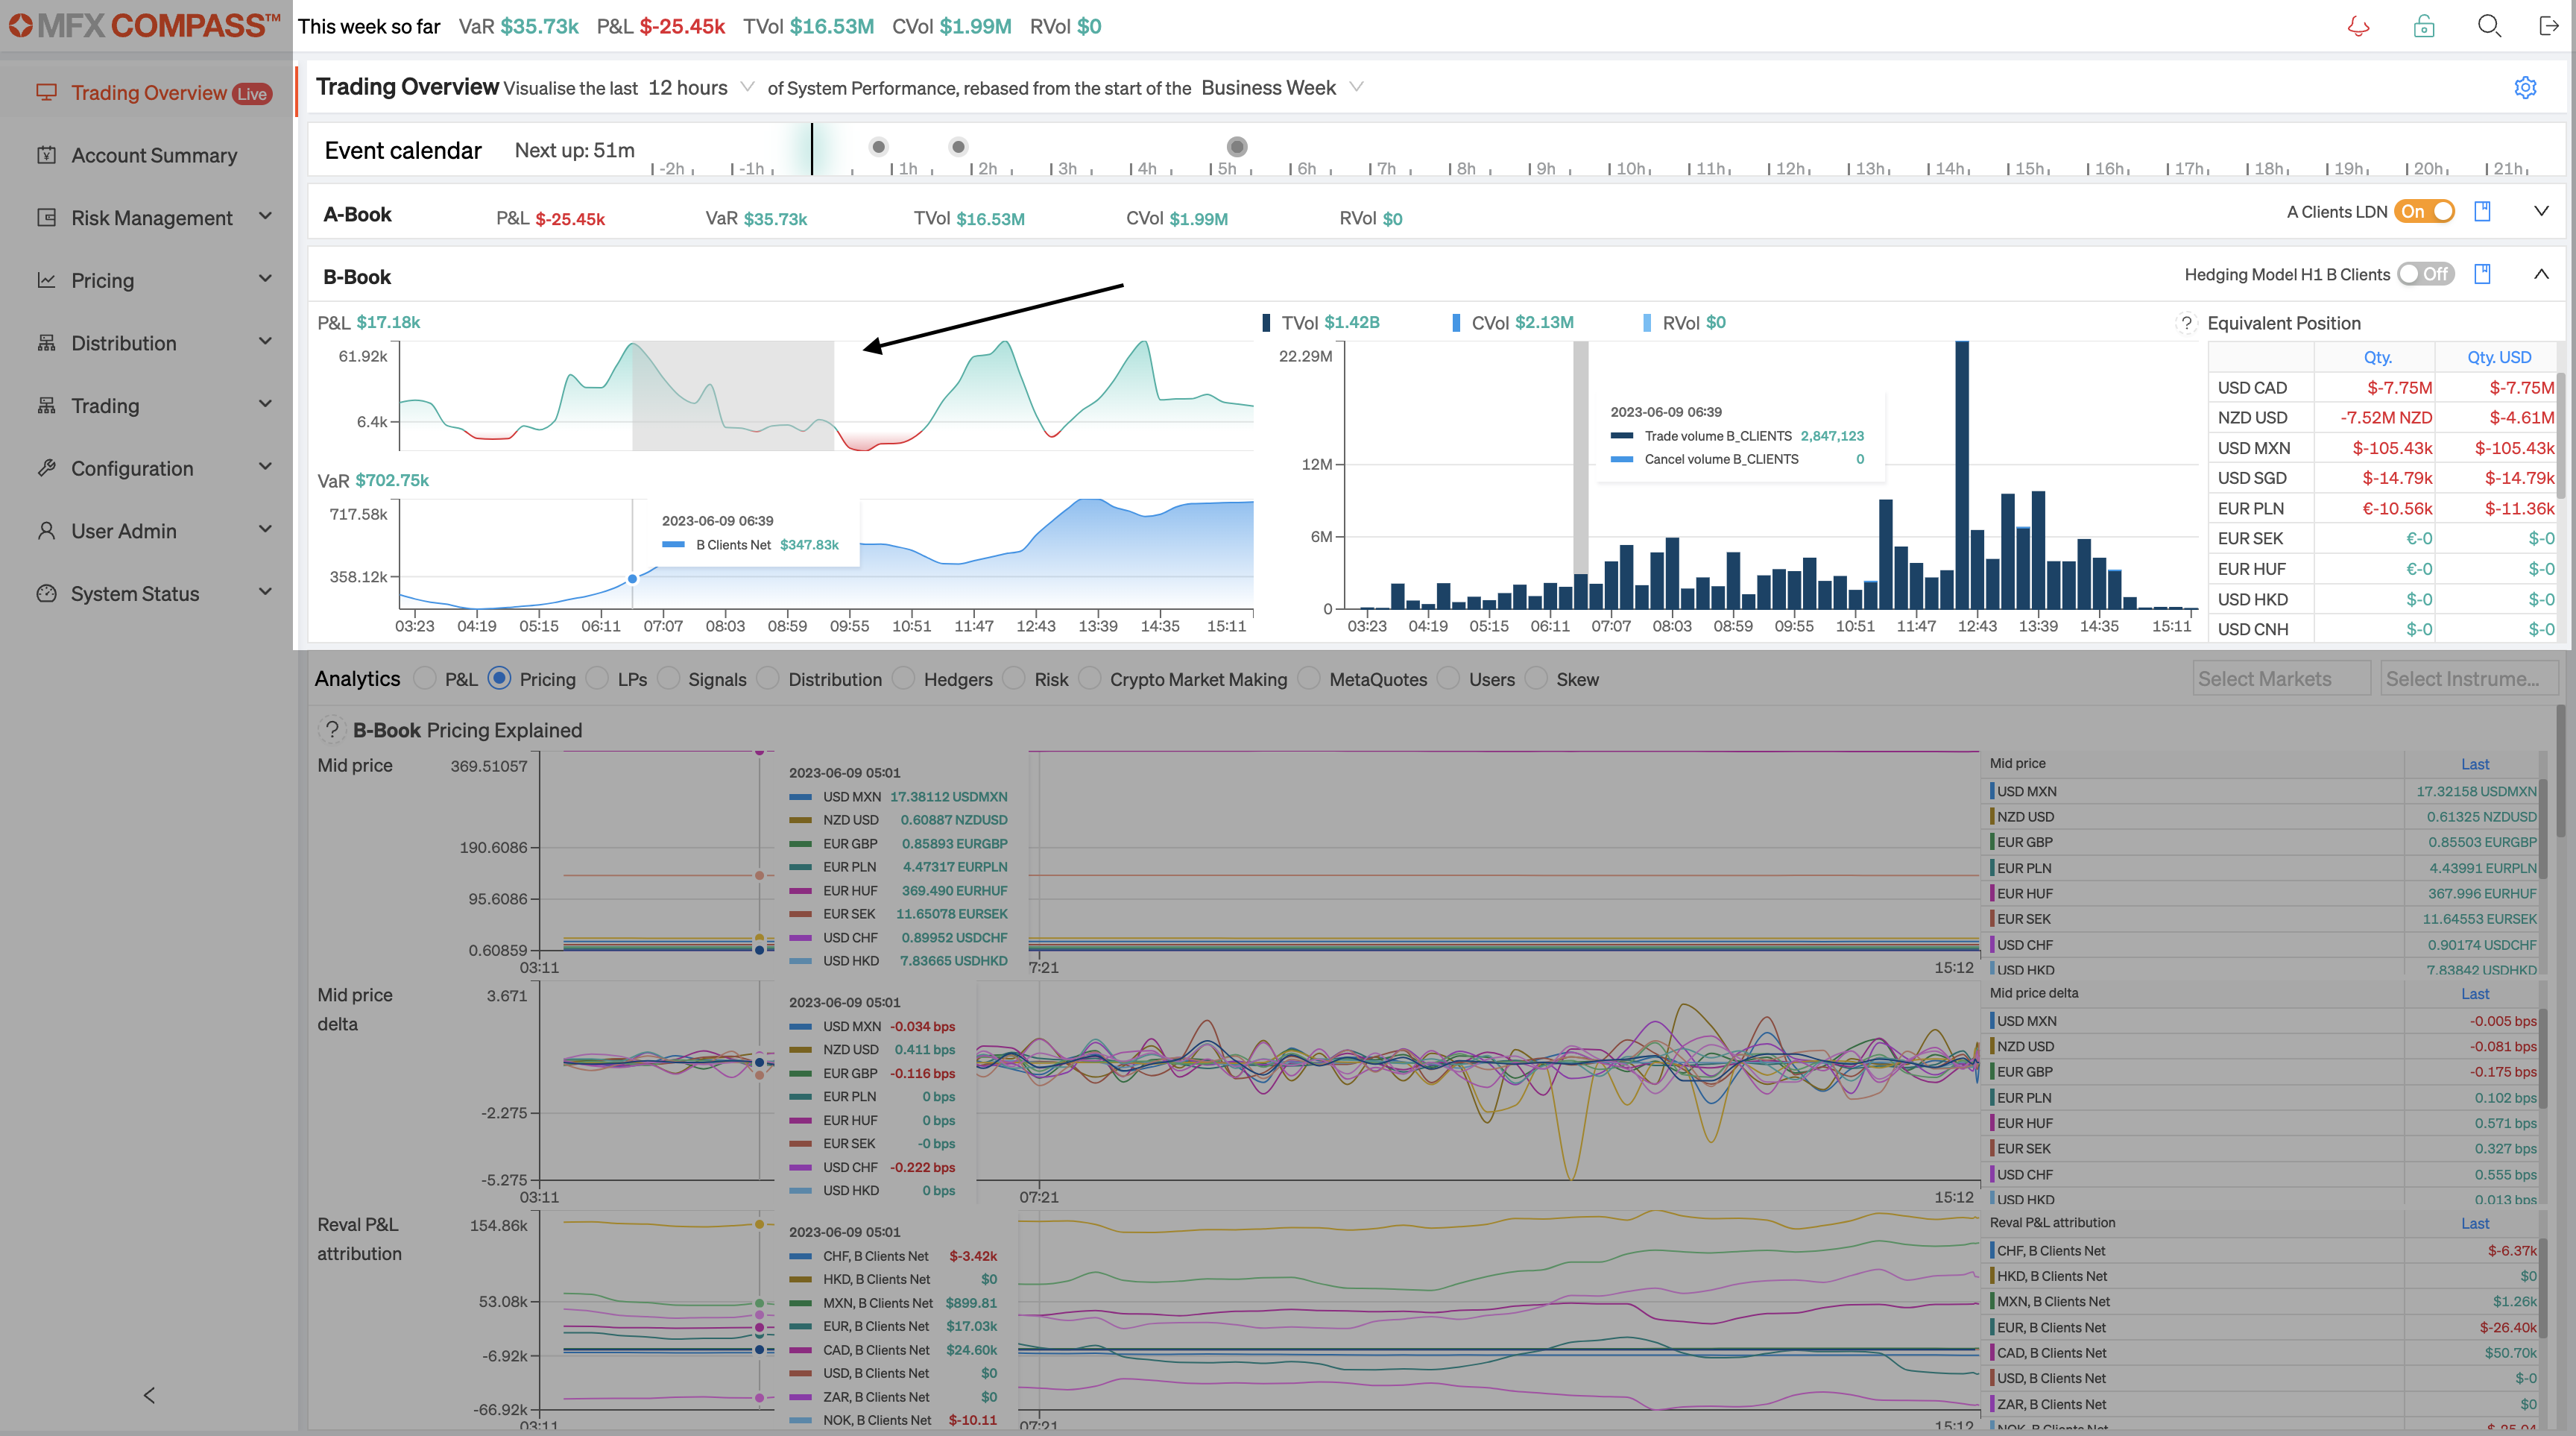Click Risk Management sidebar icon

pos(46,217)
